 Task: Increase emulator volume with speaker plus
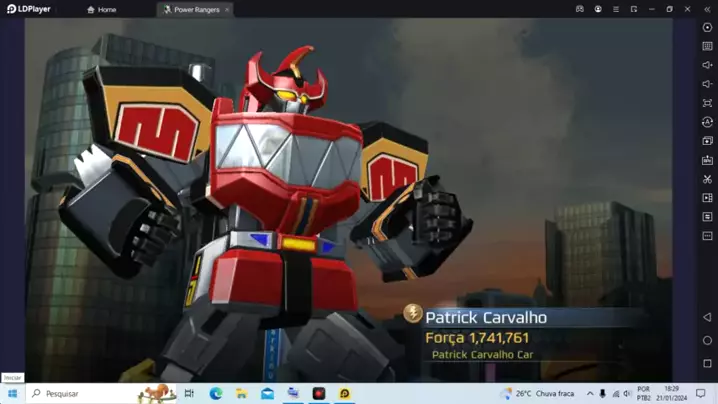707,65
